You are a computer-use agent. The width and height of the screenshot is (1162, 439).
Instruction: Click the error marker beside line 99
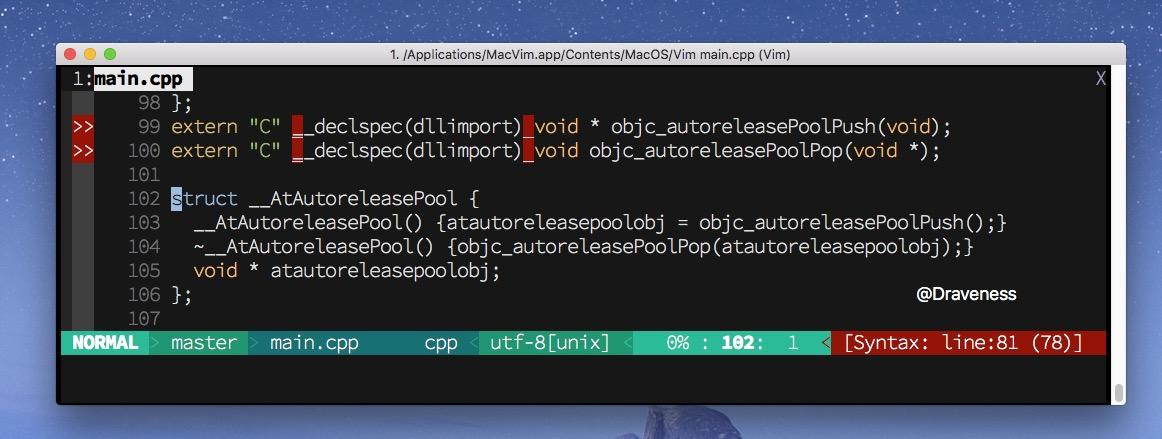tap(83, 127)
